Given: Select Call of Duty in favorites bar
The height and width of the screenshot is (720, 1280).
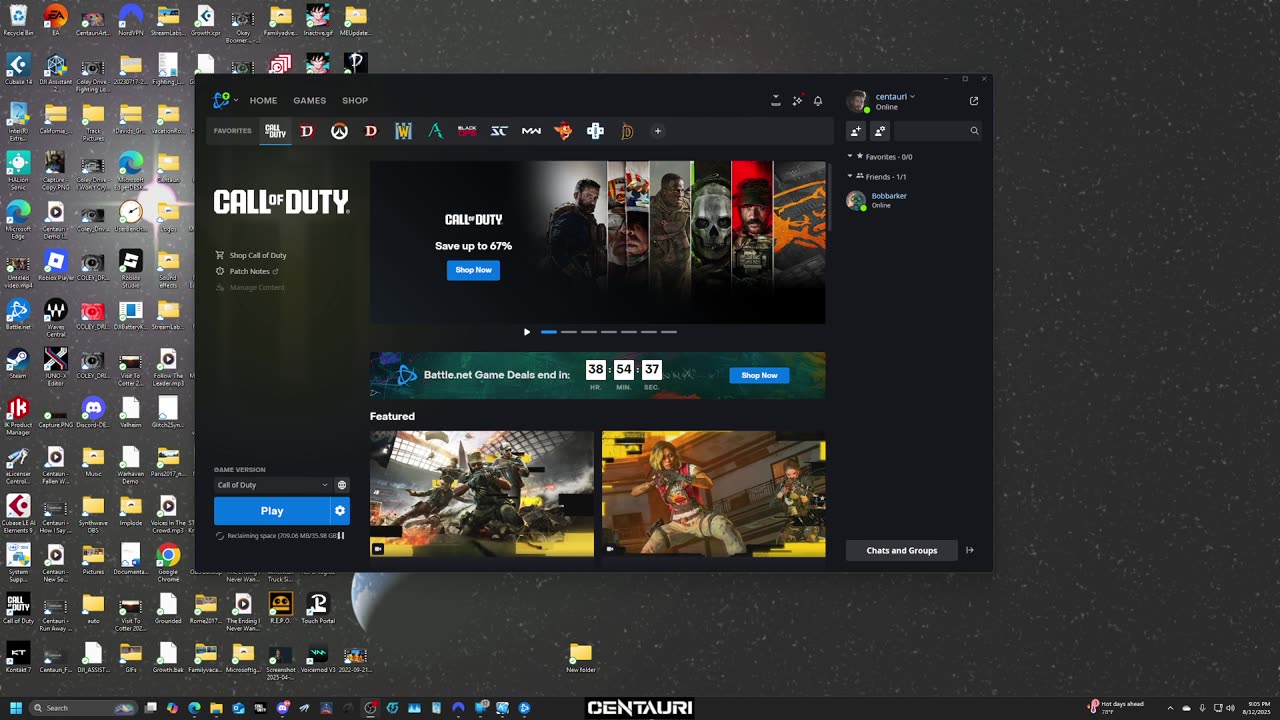Looking at the screenshot, I should [x=275, y=131].
